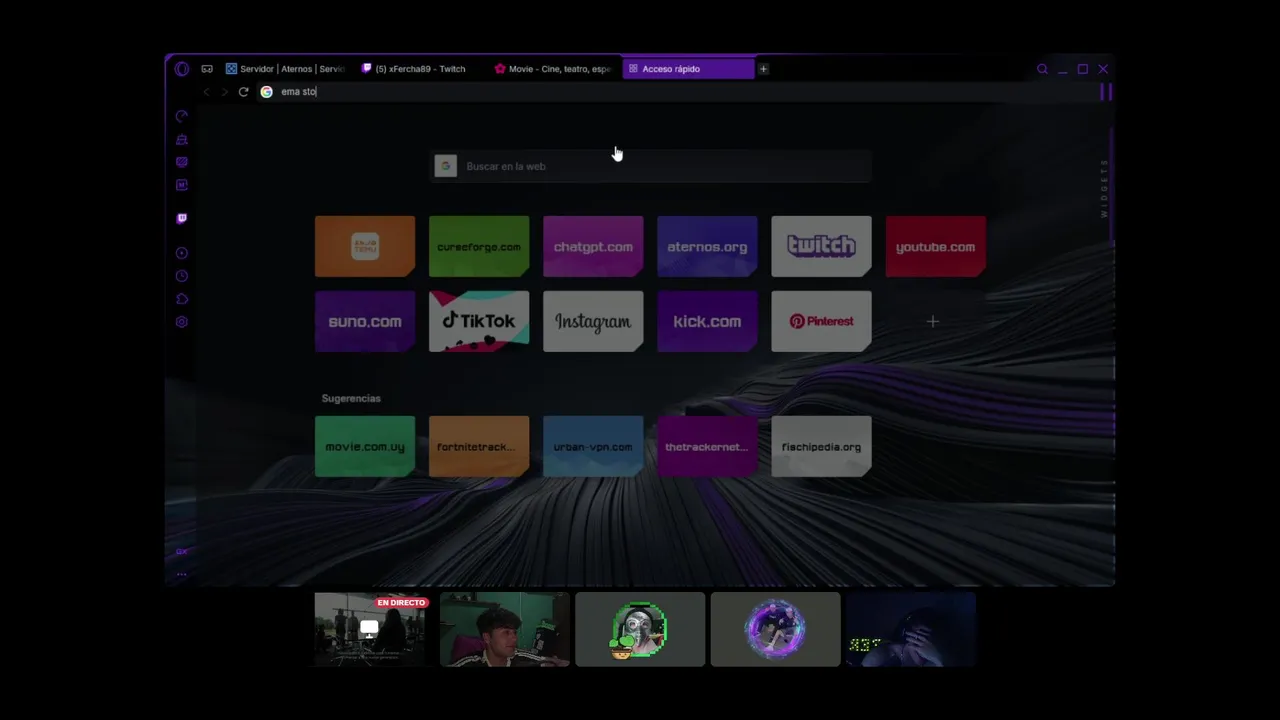Open fischipedia.org suggestion tile
Viewport: 1280px width, 720px height.
click(x=821, y=446)
